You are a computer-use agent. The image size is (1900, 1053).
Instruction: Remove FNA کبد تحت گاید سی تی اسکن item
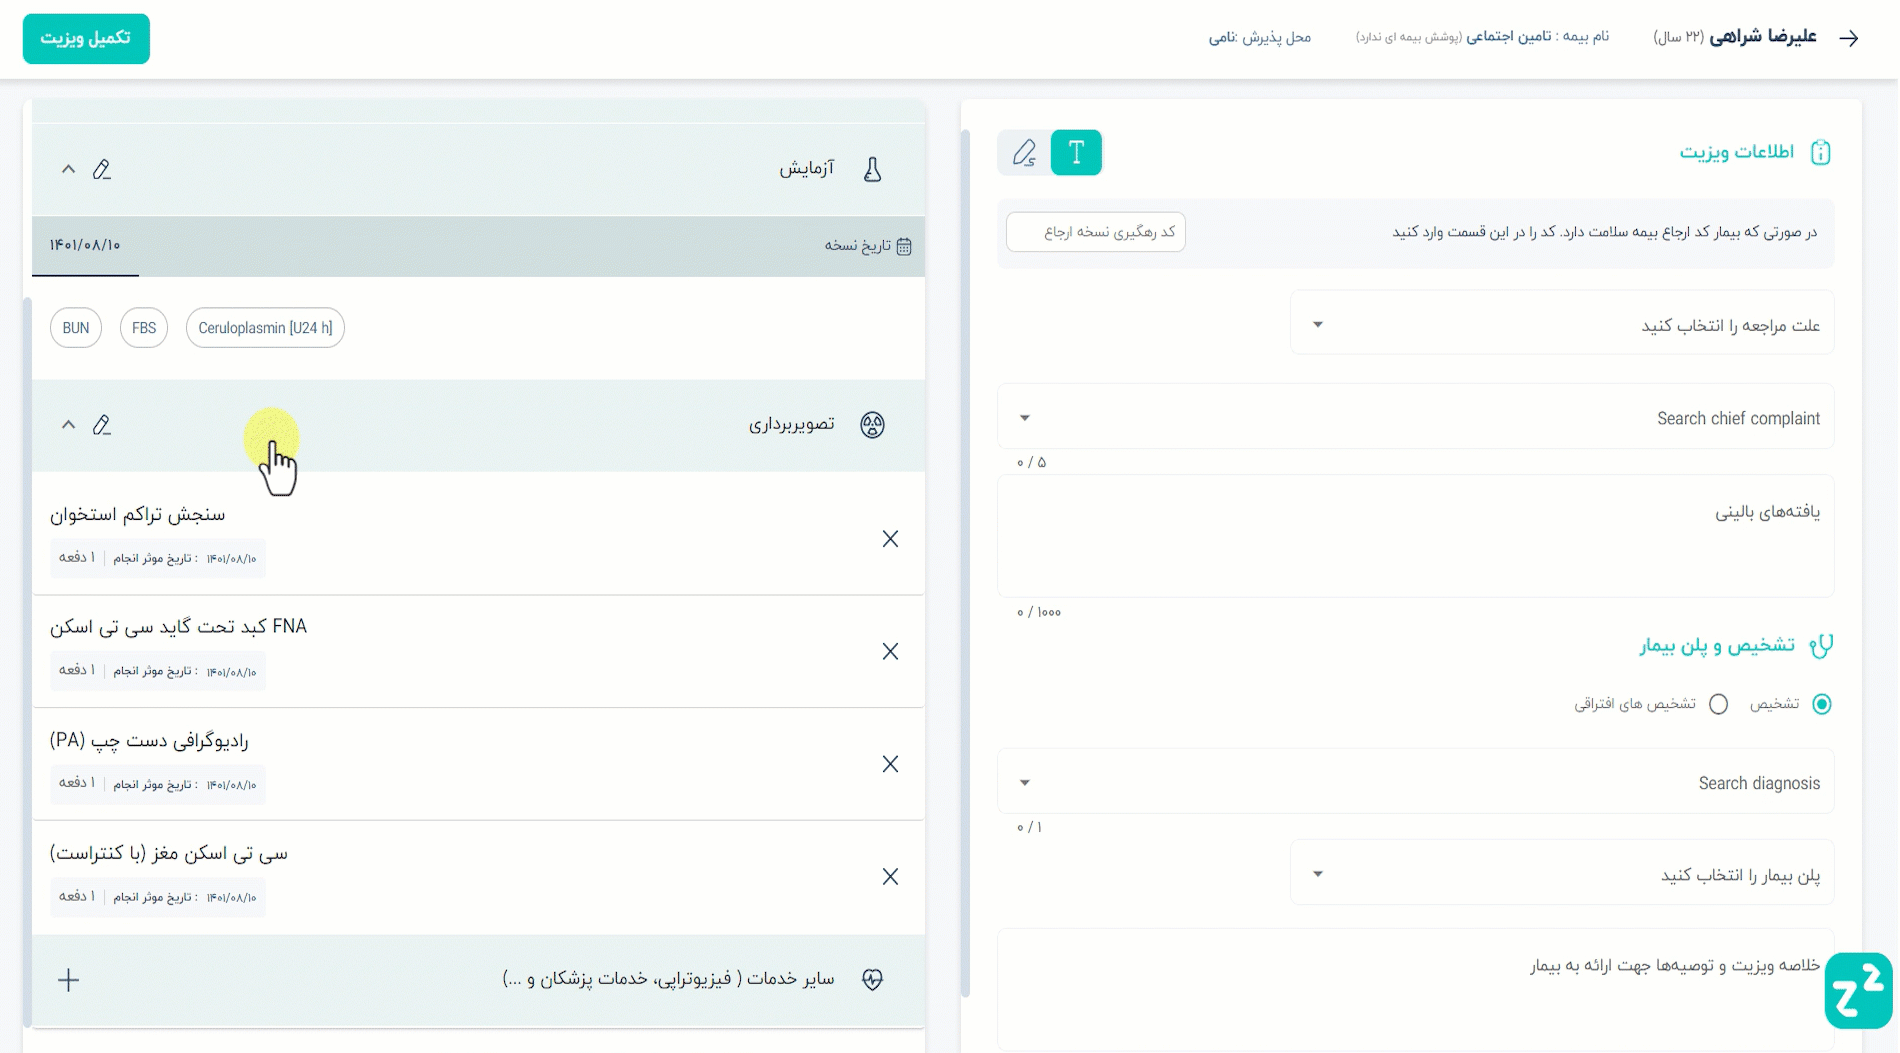click(890, 652)
